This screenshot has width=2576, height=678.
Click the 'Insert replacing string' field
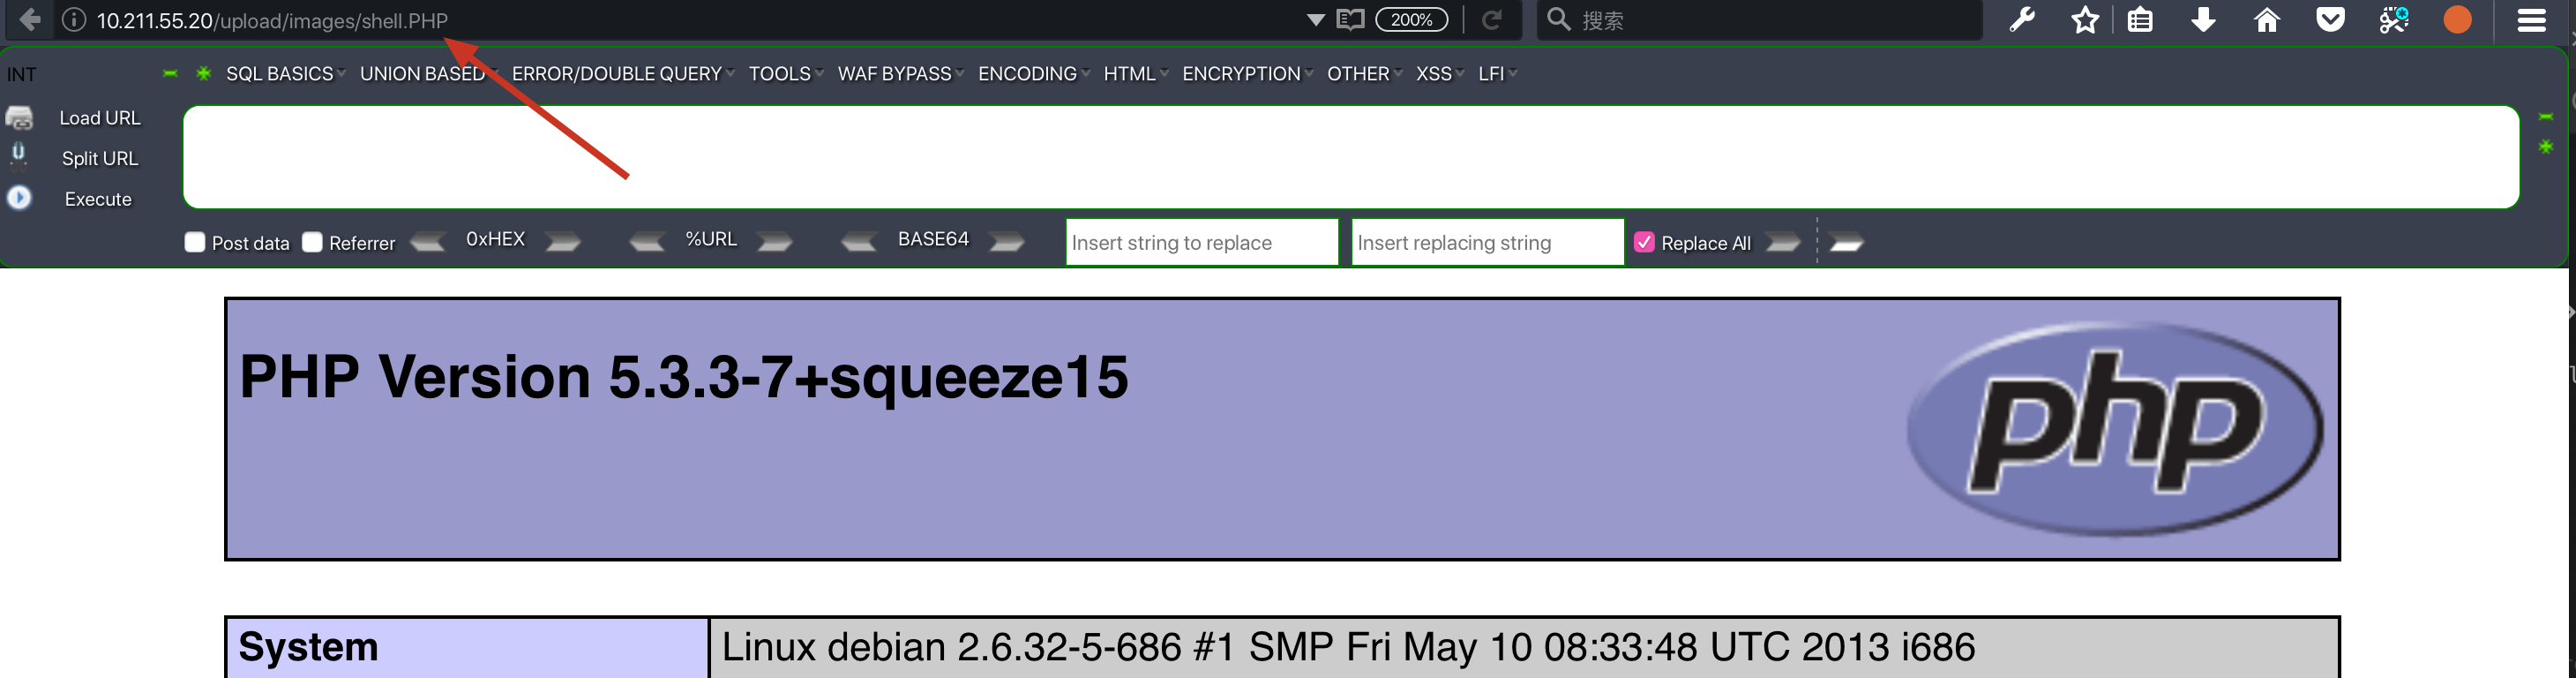pyautogui.click(x=1487, y=242)
